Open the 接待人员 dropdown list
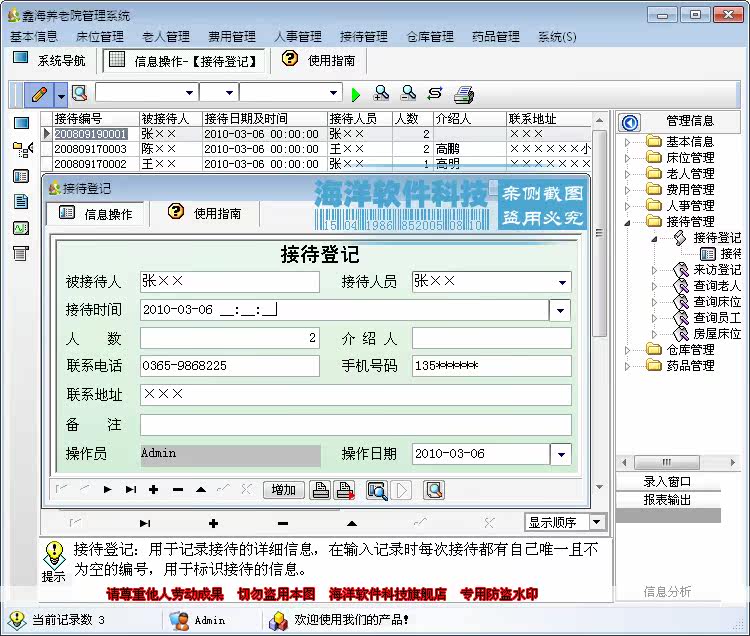 562,283
